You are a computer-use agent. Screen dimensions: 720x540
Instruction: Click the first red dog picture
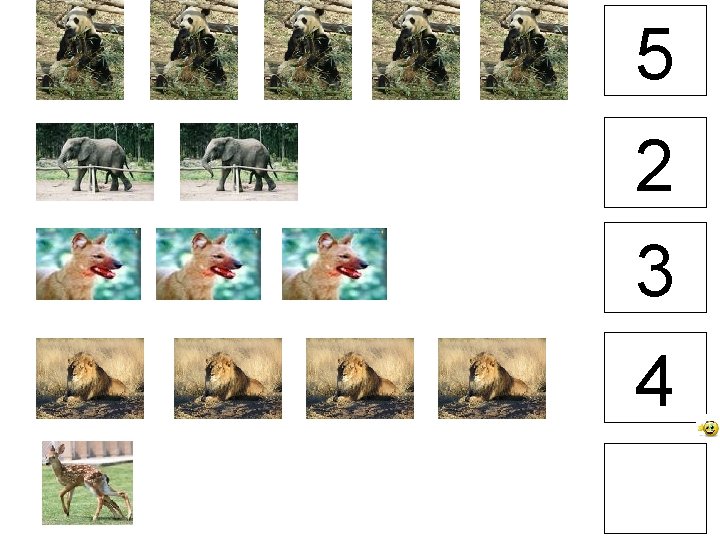point(89,264)
